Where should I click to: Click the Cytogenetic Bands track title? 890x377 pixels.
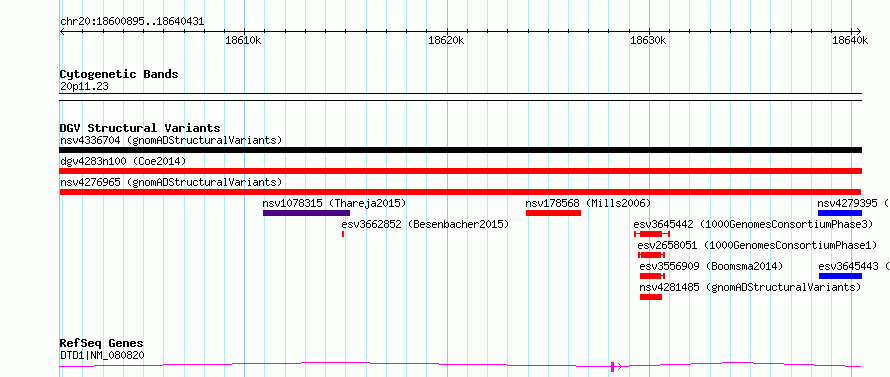119,74
